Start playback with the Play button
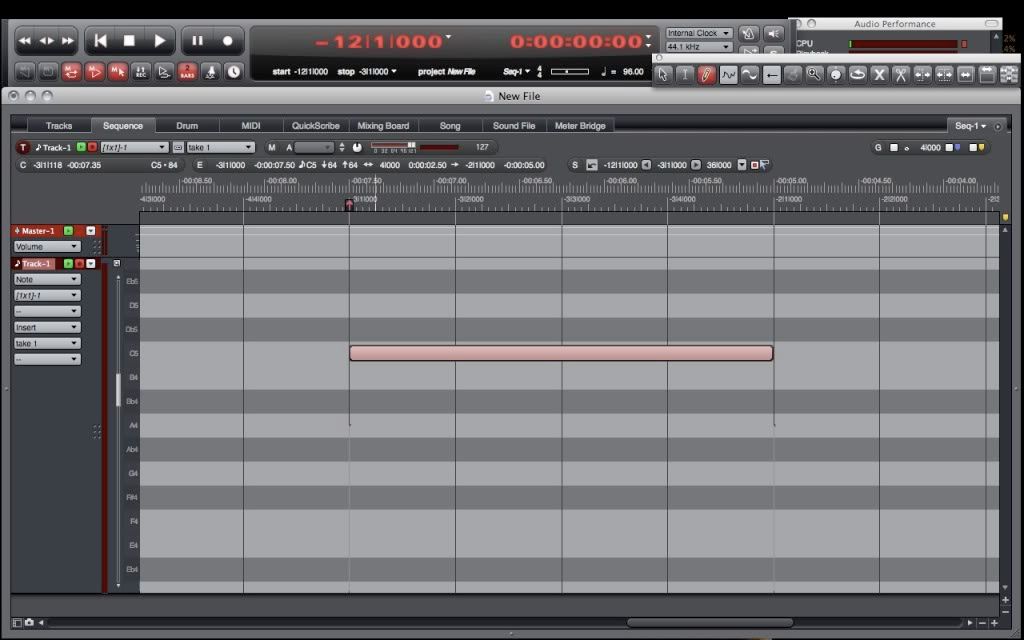Image resolution: width=1024 pixels, height=640 pixels. point(159,41)
